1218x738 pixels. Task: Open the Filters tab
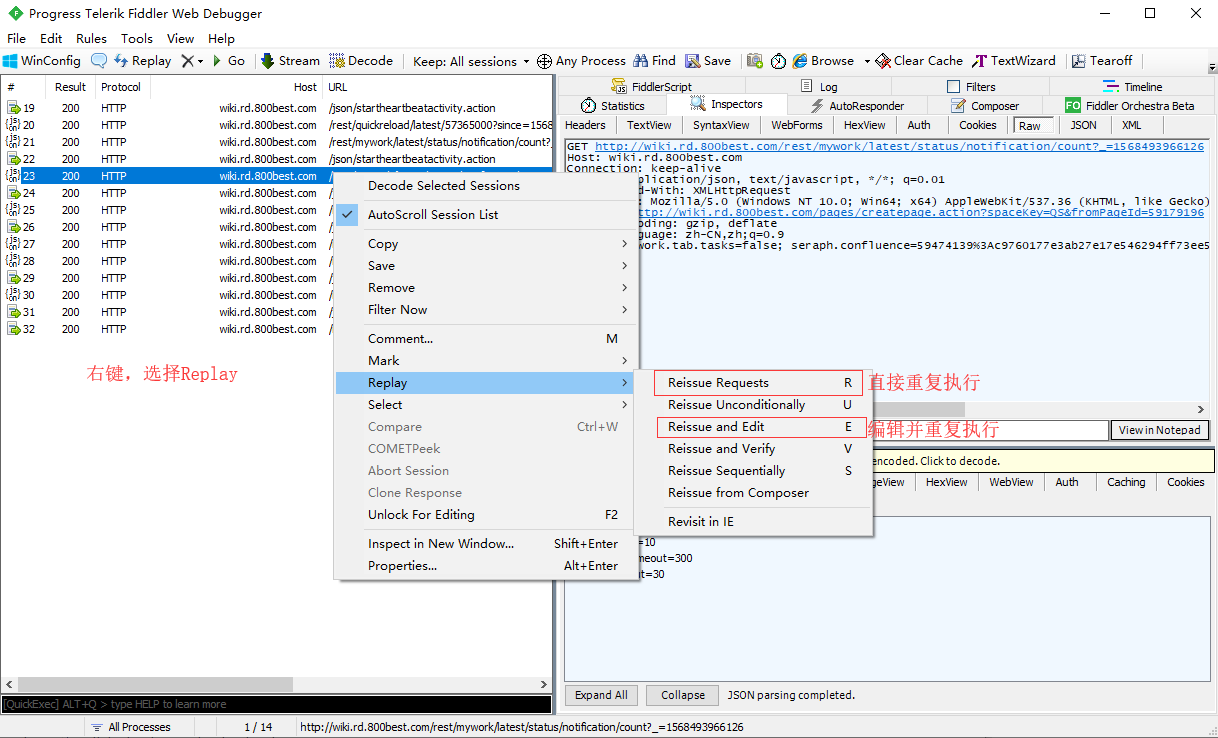point(971,87)
